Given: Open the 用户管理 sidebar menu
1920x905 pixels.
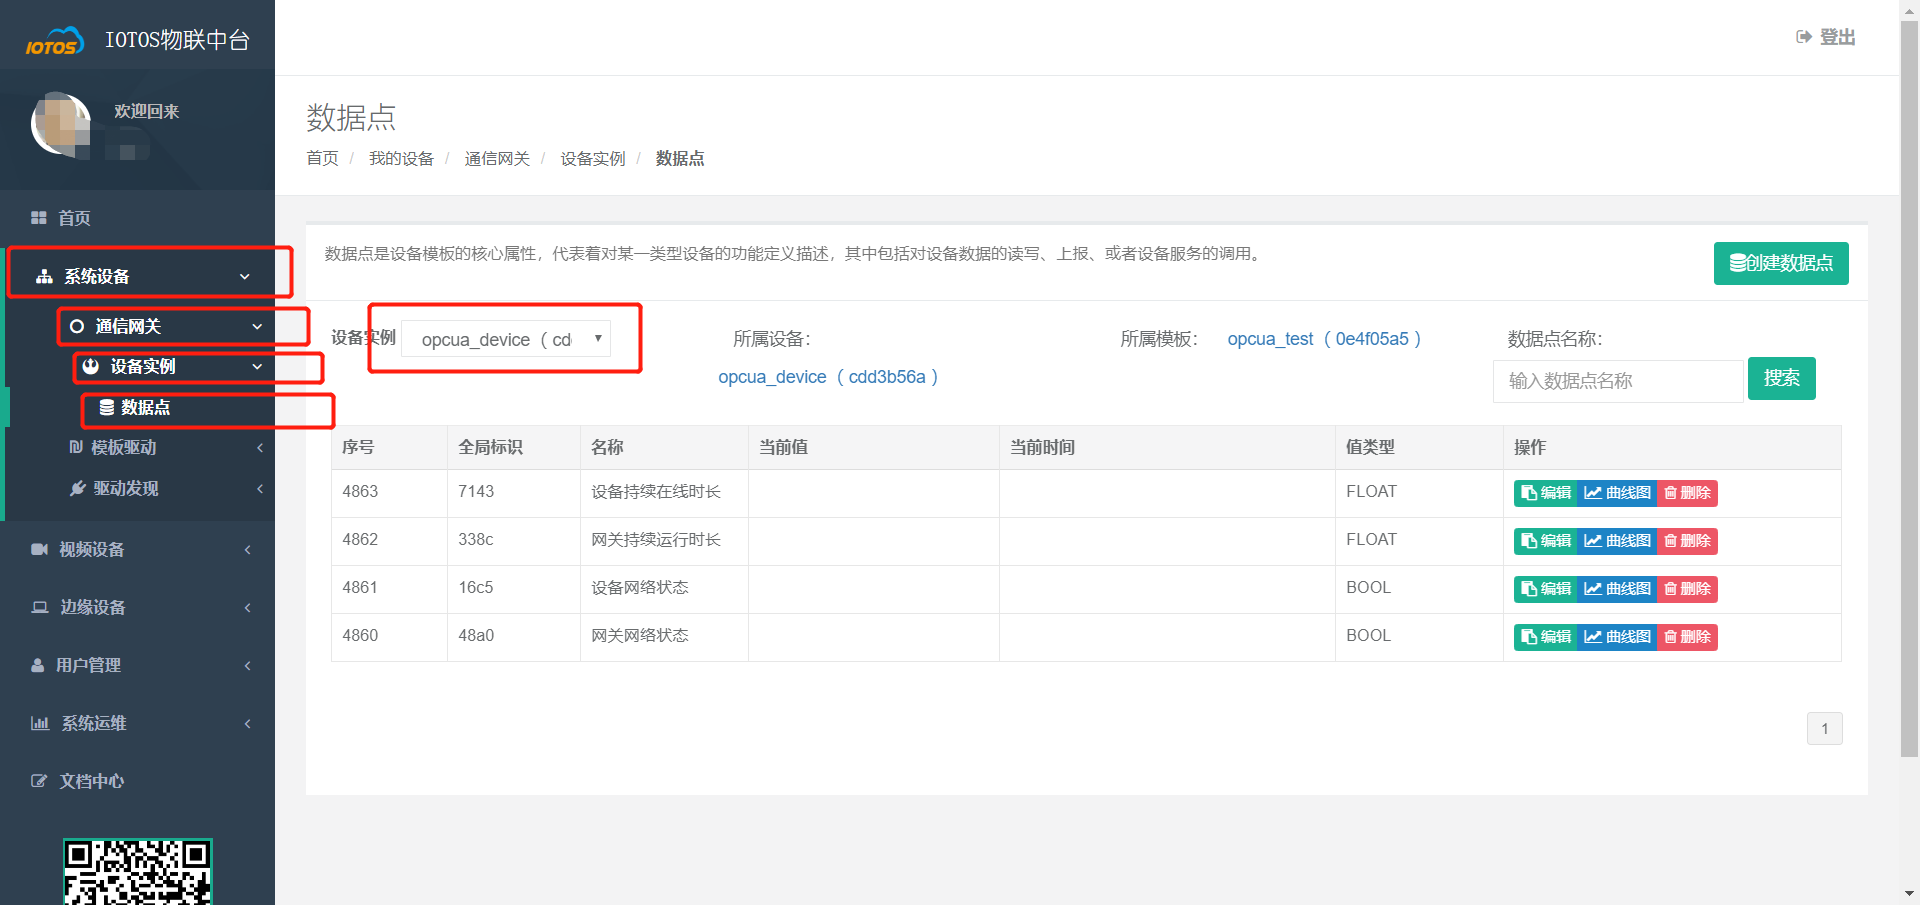Looking at the screenshot, I should (88, 666).
